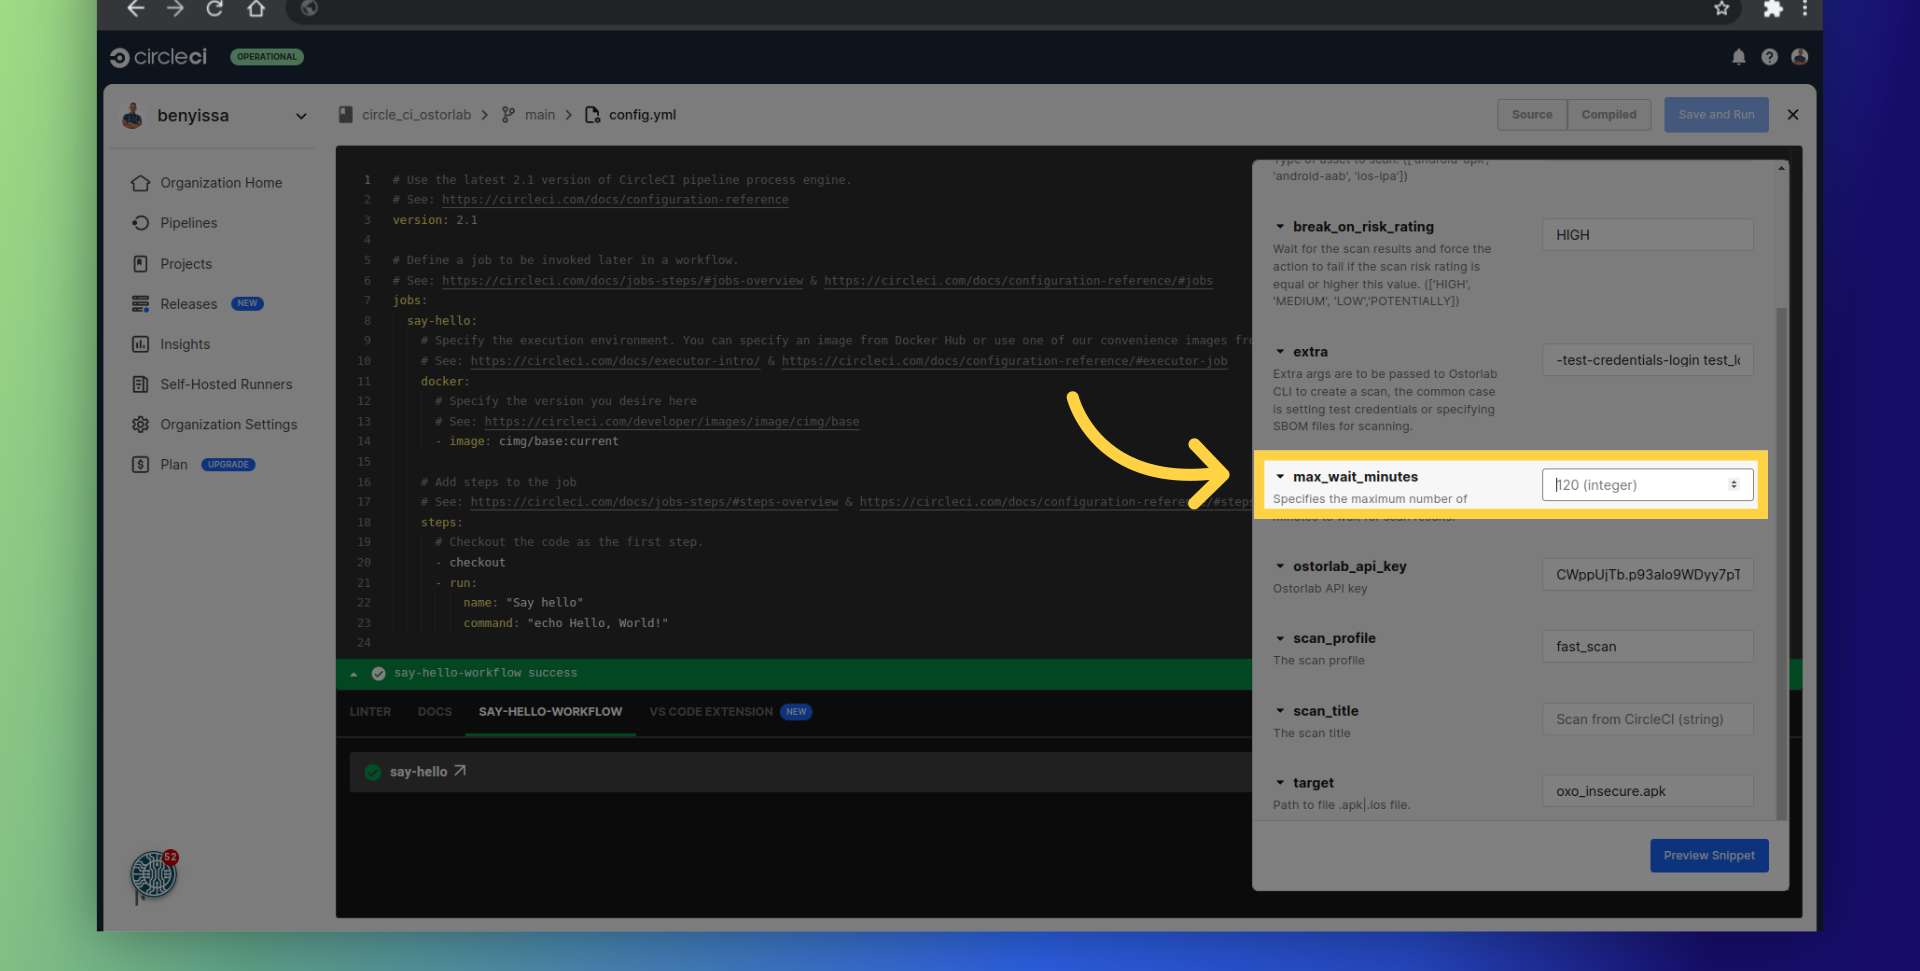Click the notifications bell icon
This screenshot has width=1920, height=971.
[1739, 57]
